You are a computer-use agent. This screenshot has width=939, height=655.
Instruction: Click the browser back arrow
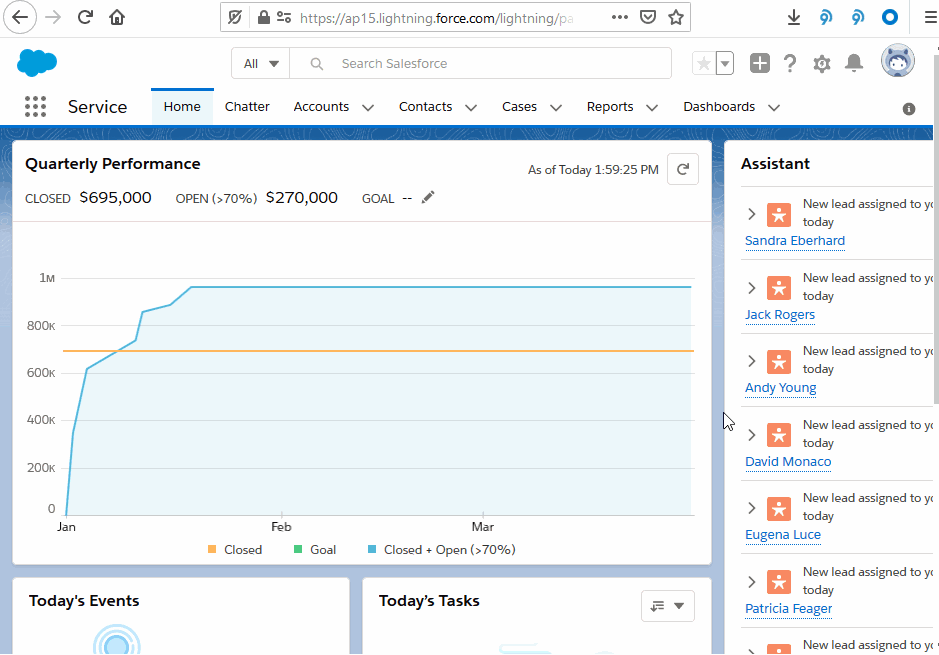click(x=20, y=17)
